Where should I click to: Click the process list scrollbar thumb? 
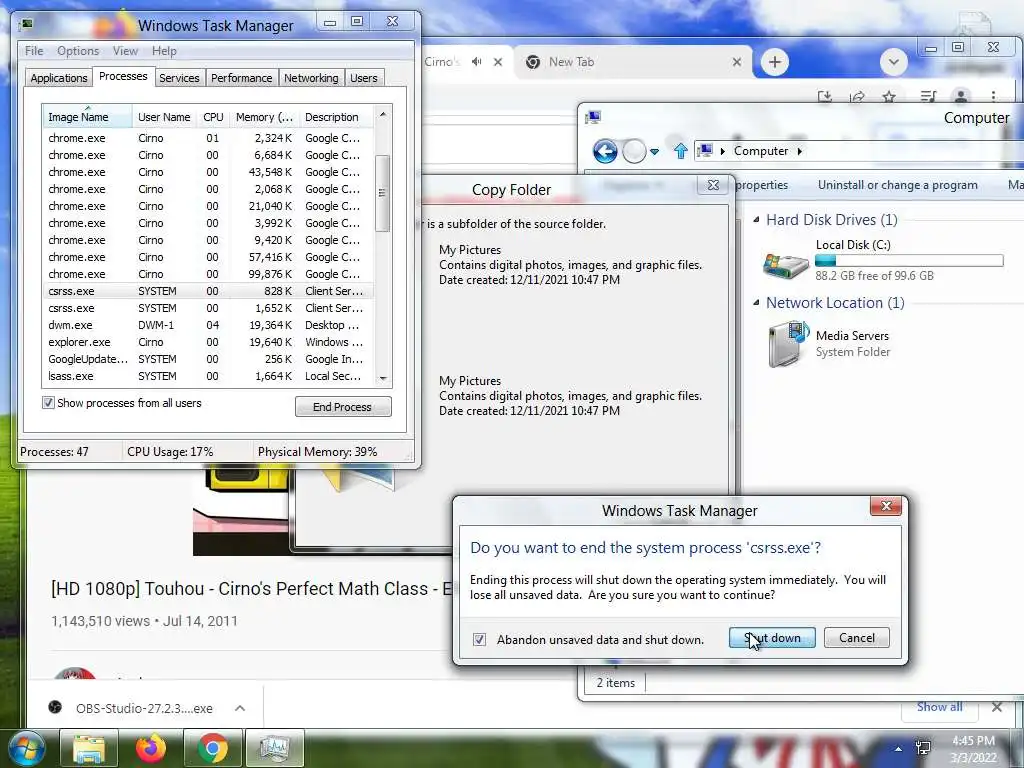(x=383, y=193)
